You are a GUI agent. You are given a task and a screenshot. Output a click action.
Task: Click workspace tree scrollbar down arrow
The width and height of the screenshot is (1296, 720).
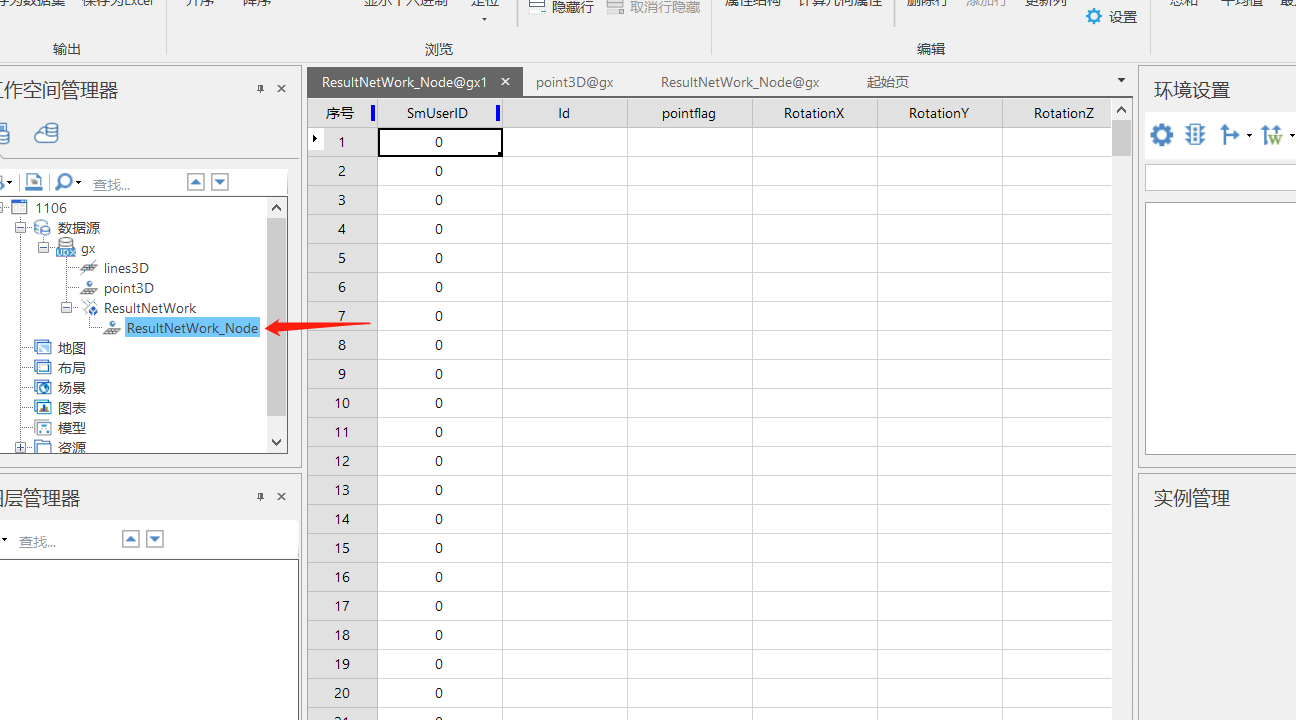[277, 442]
